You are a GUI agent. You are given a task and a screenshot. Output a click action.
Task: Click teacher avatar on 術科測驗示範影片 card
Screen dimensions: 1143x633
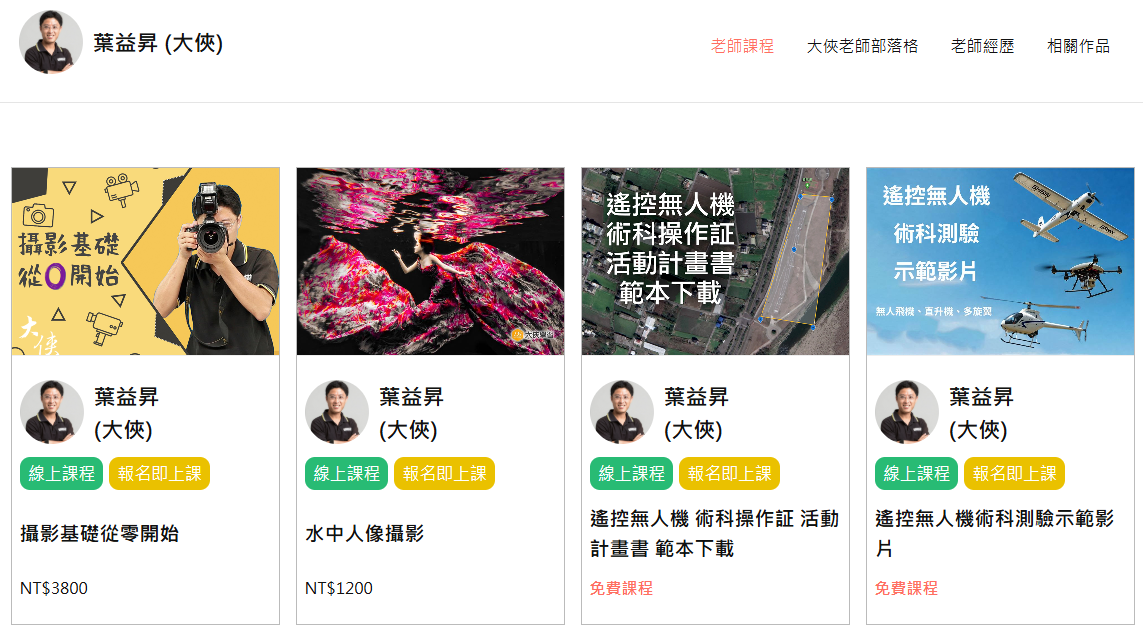click(x=907, y=412)
